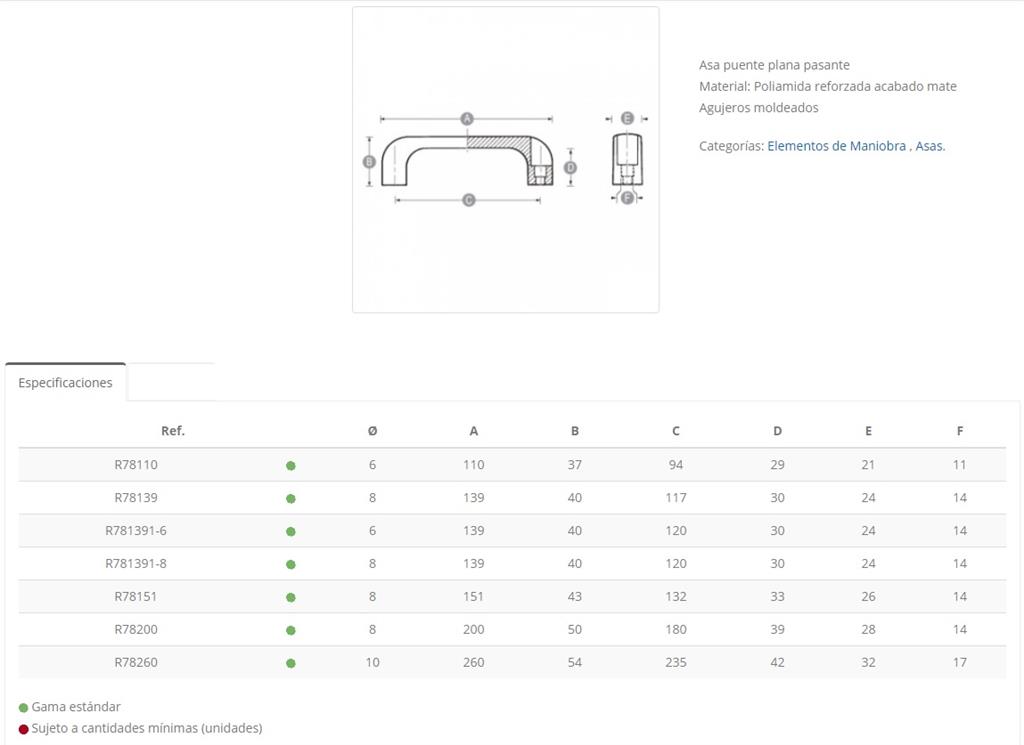
Task: Click the green dot in R78200 row
Action: [x=291, y=630]
